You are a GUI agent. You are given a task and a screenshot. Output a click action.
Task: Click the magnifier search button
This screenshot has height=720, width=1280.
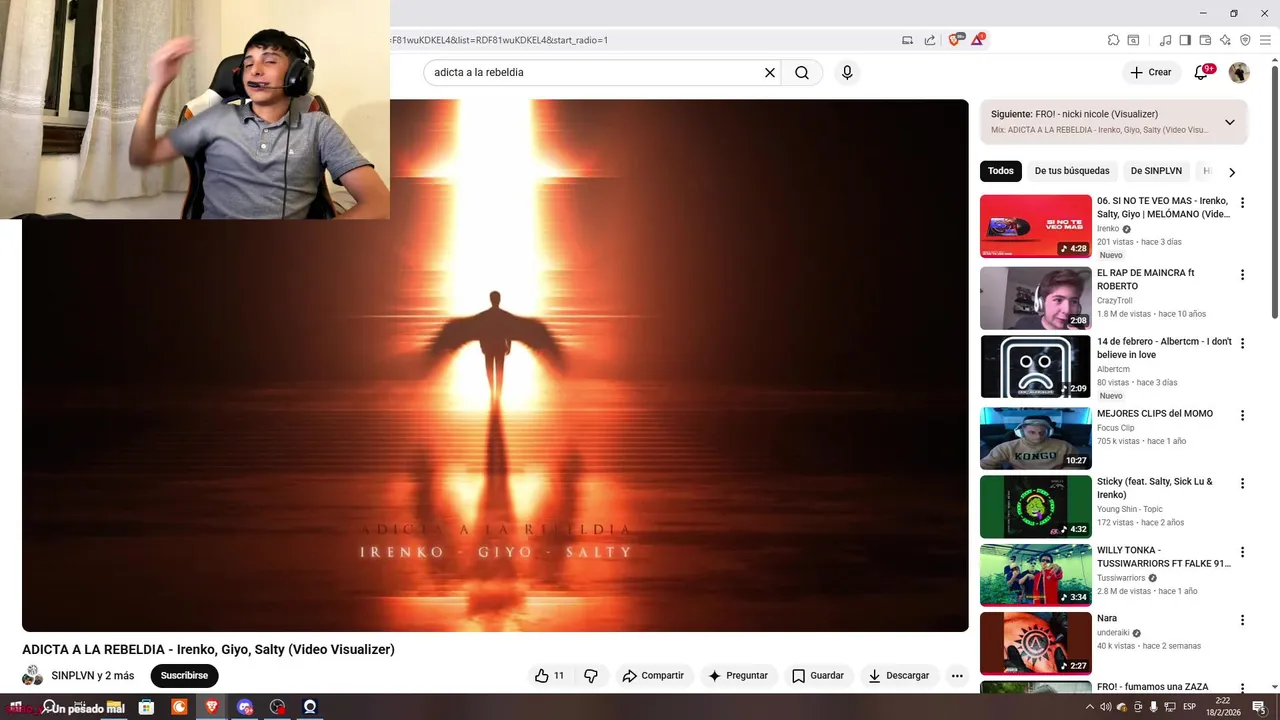point(802,72)
